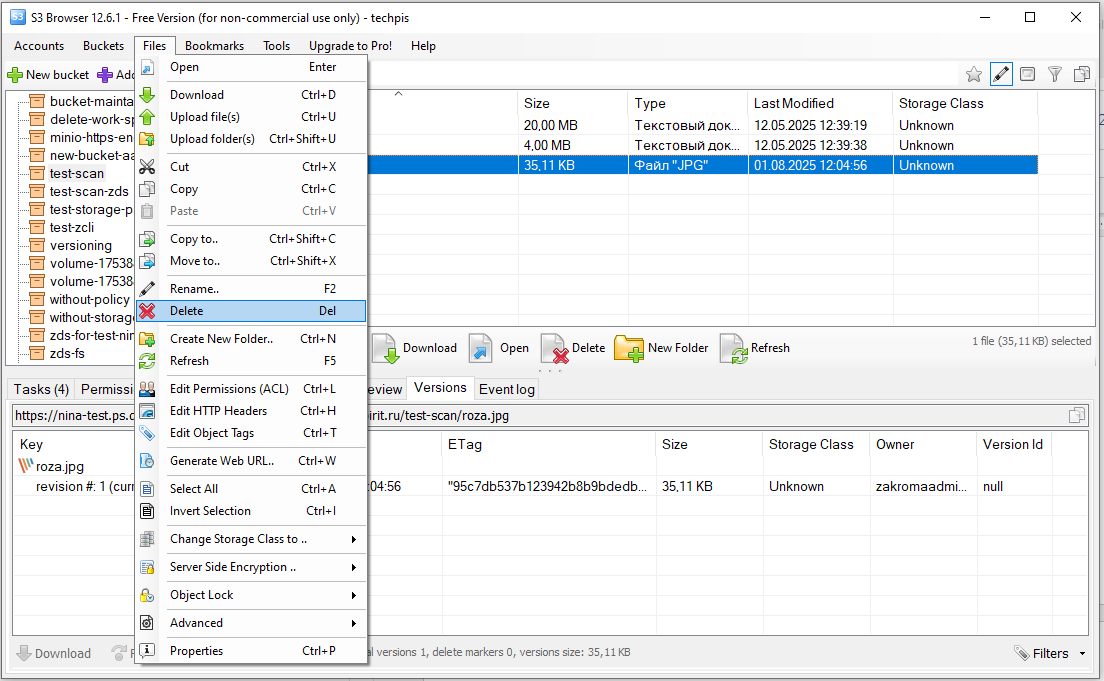Open Upgrade to Pro! menu
Image resolution: width=1104 pixels, height=681 pixels.
pyautogui.click(x=350, y=46)
